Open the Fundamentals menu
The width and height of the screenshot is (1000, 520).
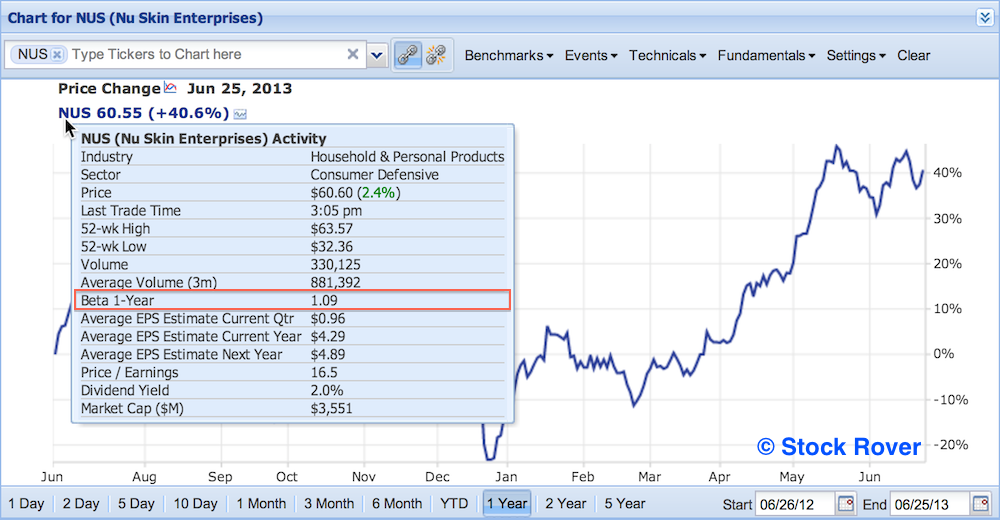(766, 56)
